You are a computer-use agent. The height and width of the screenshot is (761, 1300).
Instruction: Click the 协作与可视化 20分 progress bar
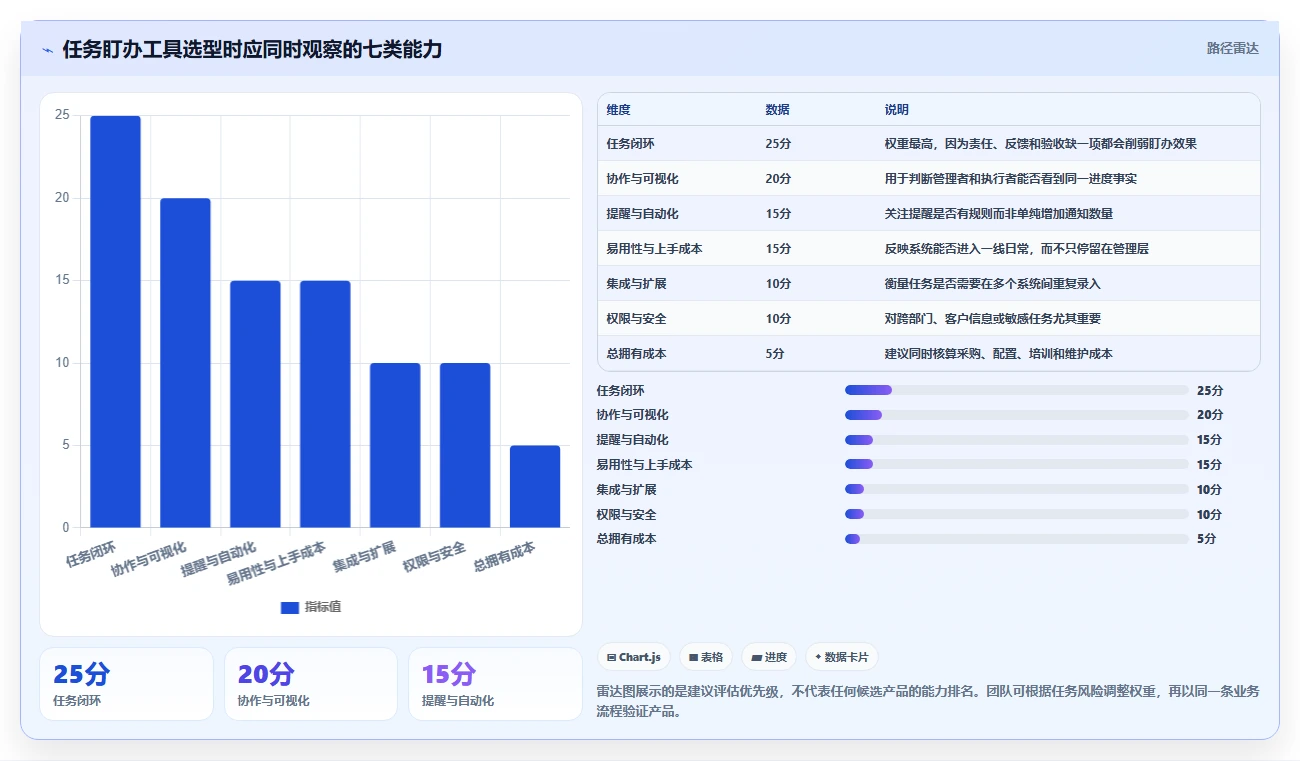(x=1017, y=415)
